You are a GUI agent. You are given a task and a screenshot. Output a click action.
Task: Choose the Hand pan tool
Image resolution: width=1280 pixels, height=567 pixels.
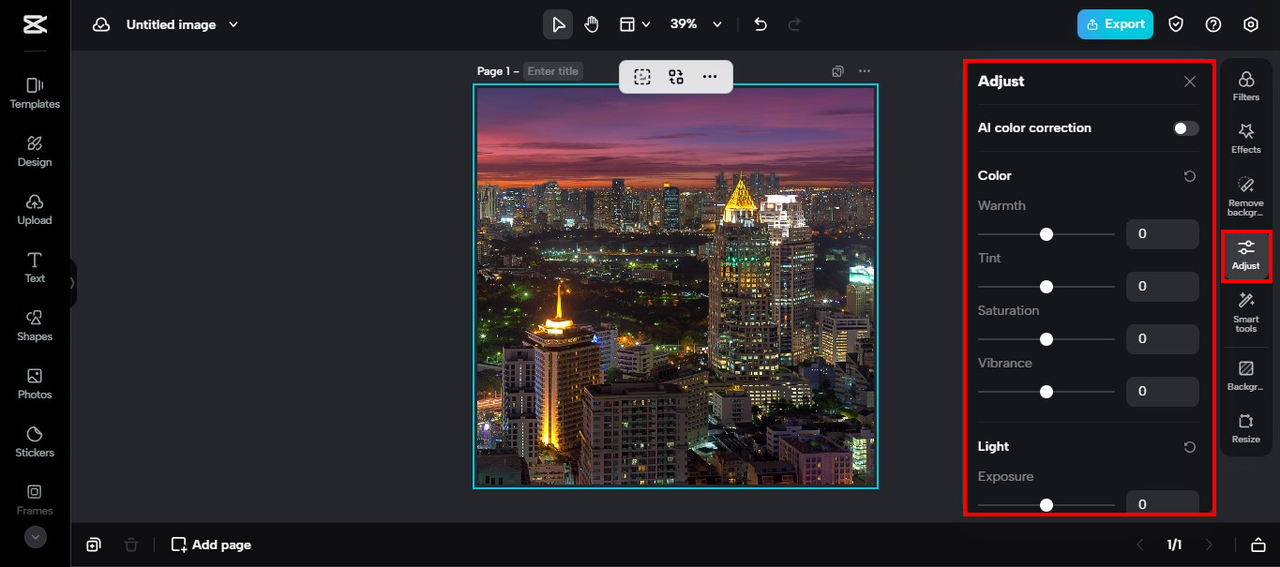[591, 25]
